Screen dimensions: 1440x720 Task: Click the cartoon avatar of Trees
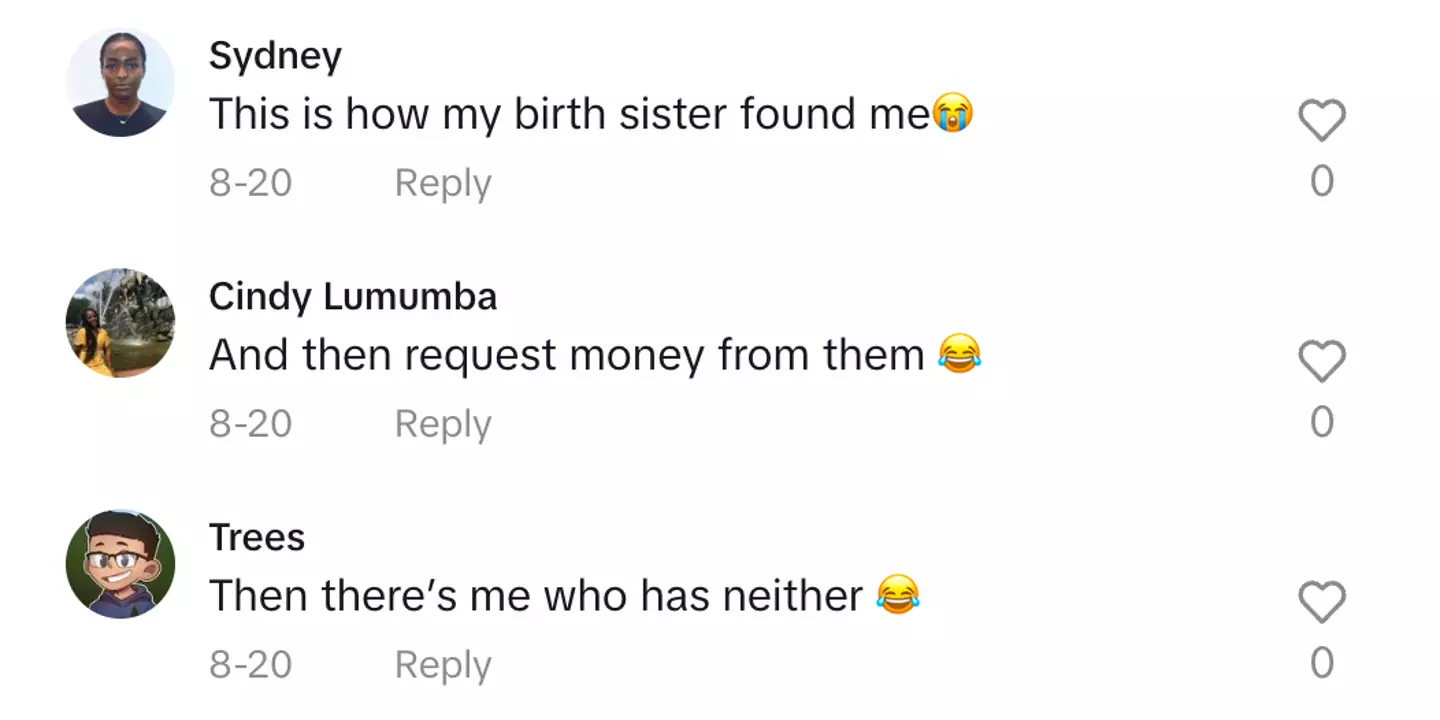click(120, 564)
